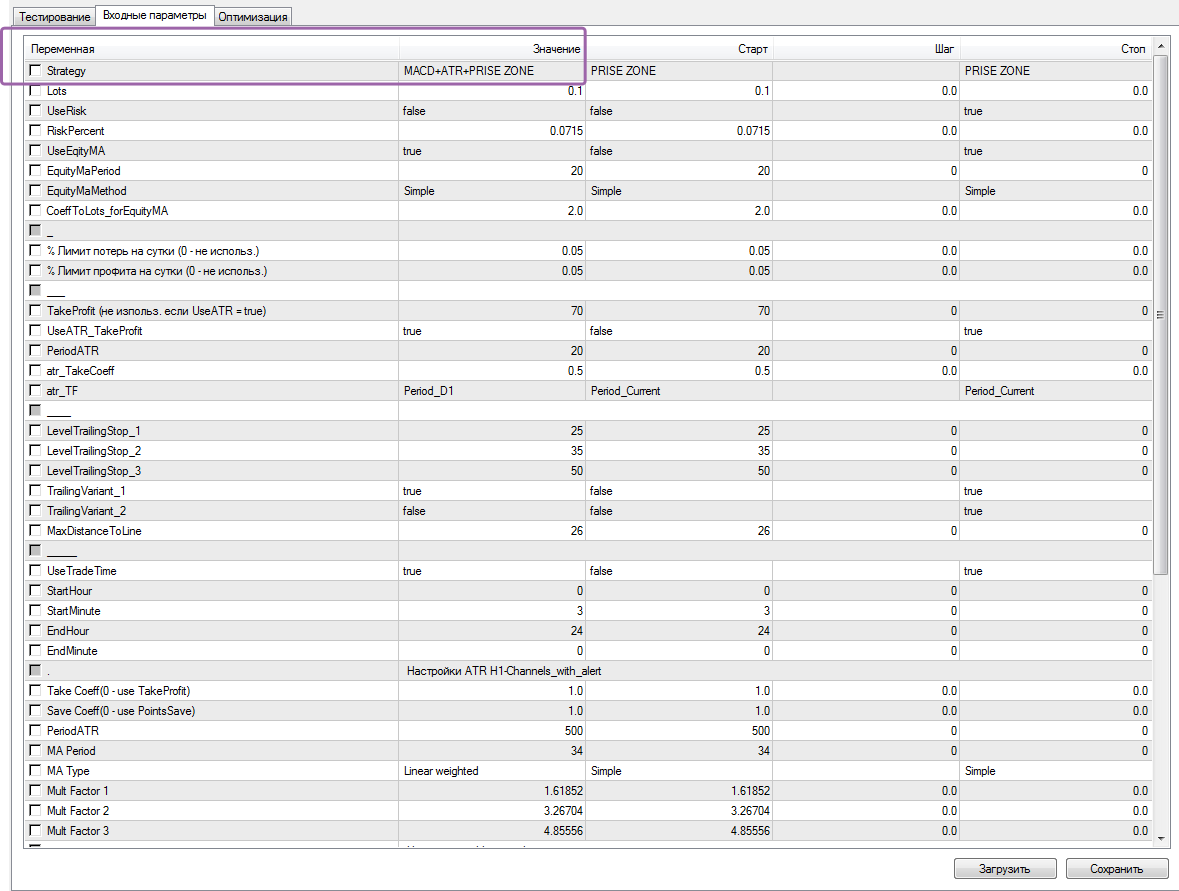The height and width of the screenshot is (891, 1179).
Task: Select Mult Factor 2 value 3.26704
Action: click(x=492, y=811)
